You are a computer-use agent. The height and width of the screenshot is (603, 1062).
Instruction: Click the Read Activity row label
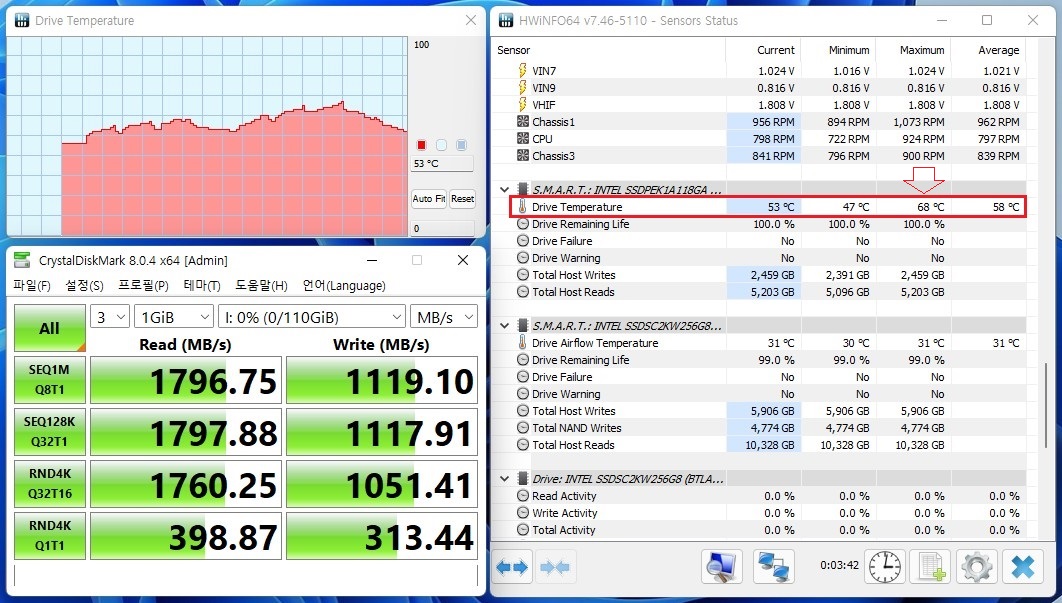(564, 496)
